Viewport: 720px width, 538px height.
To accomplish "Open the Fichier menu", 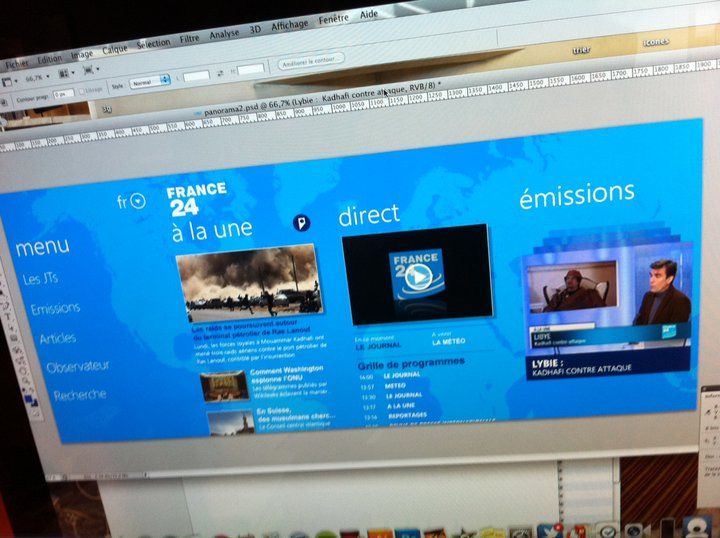I will pos(16,65).
